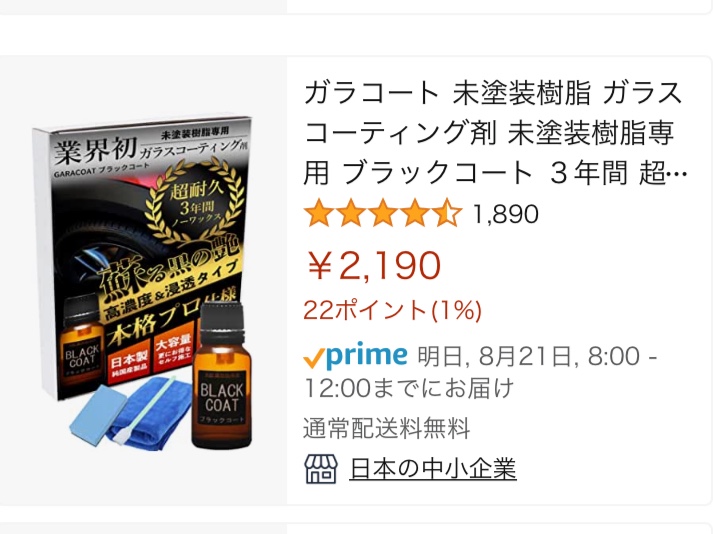Open the ガラコート product title link
The width and height of the screenshot is (713, 534).
click(x=495, y=133)
